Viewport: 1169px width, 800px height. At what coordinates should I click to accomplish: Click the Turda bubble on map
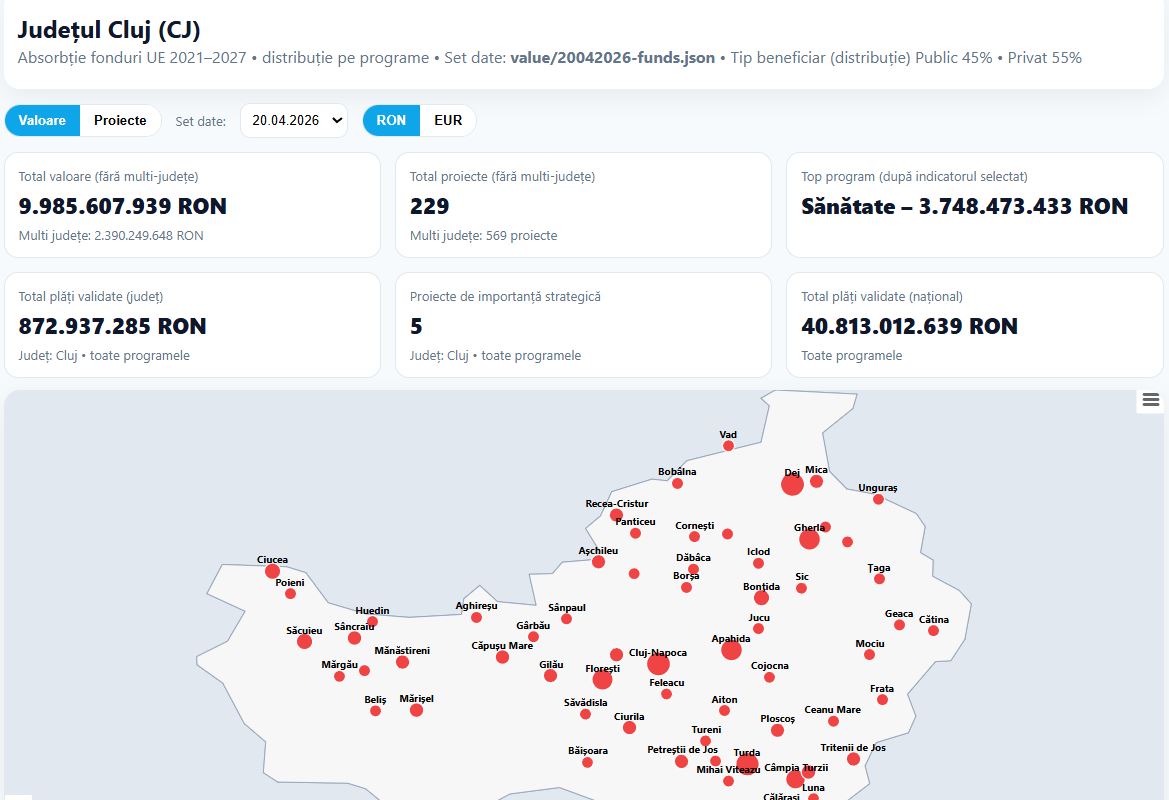coord(747,765)
